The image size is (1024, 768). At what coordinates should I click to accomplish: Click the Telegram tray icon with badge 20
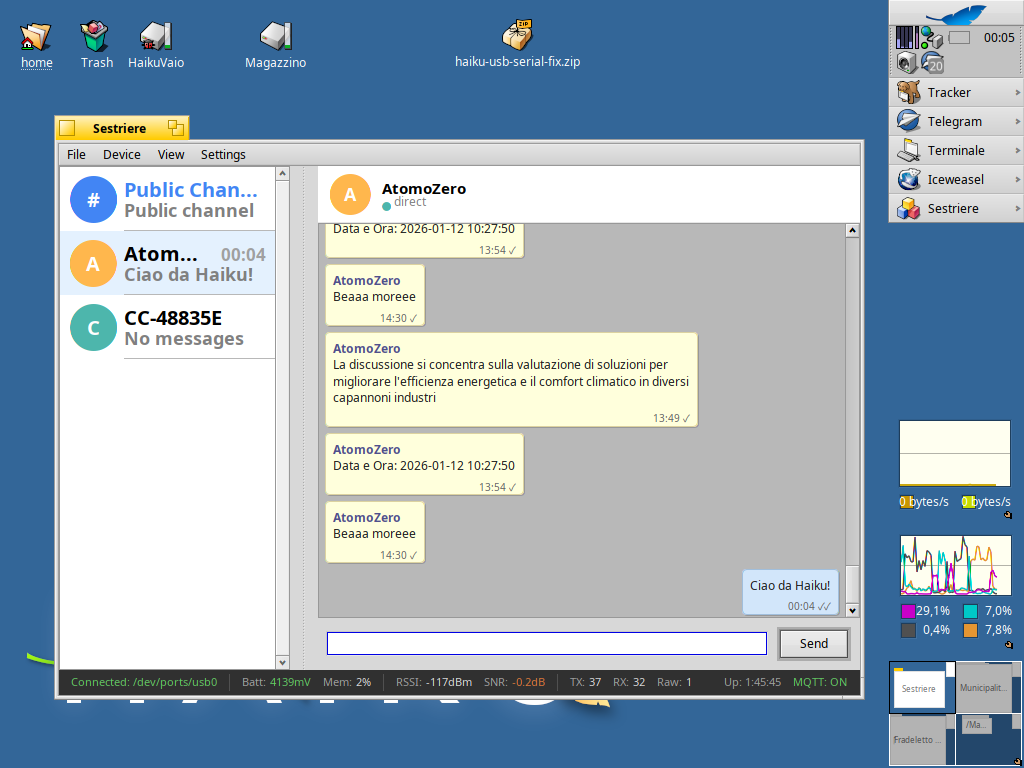click(932, 63)
